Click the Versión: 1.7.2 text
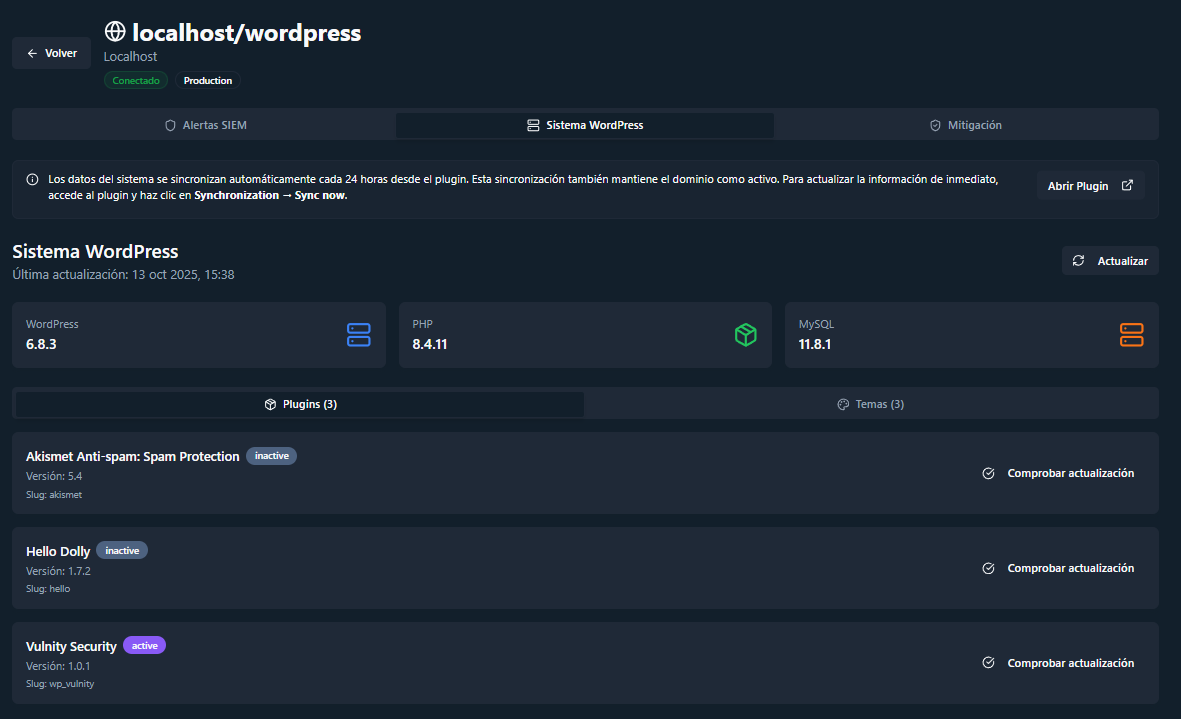 click(x=58, y=571)
